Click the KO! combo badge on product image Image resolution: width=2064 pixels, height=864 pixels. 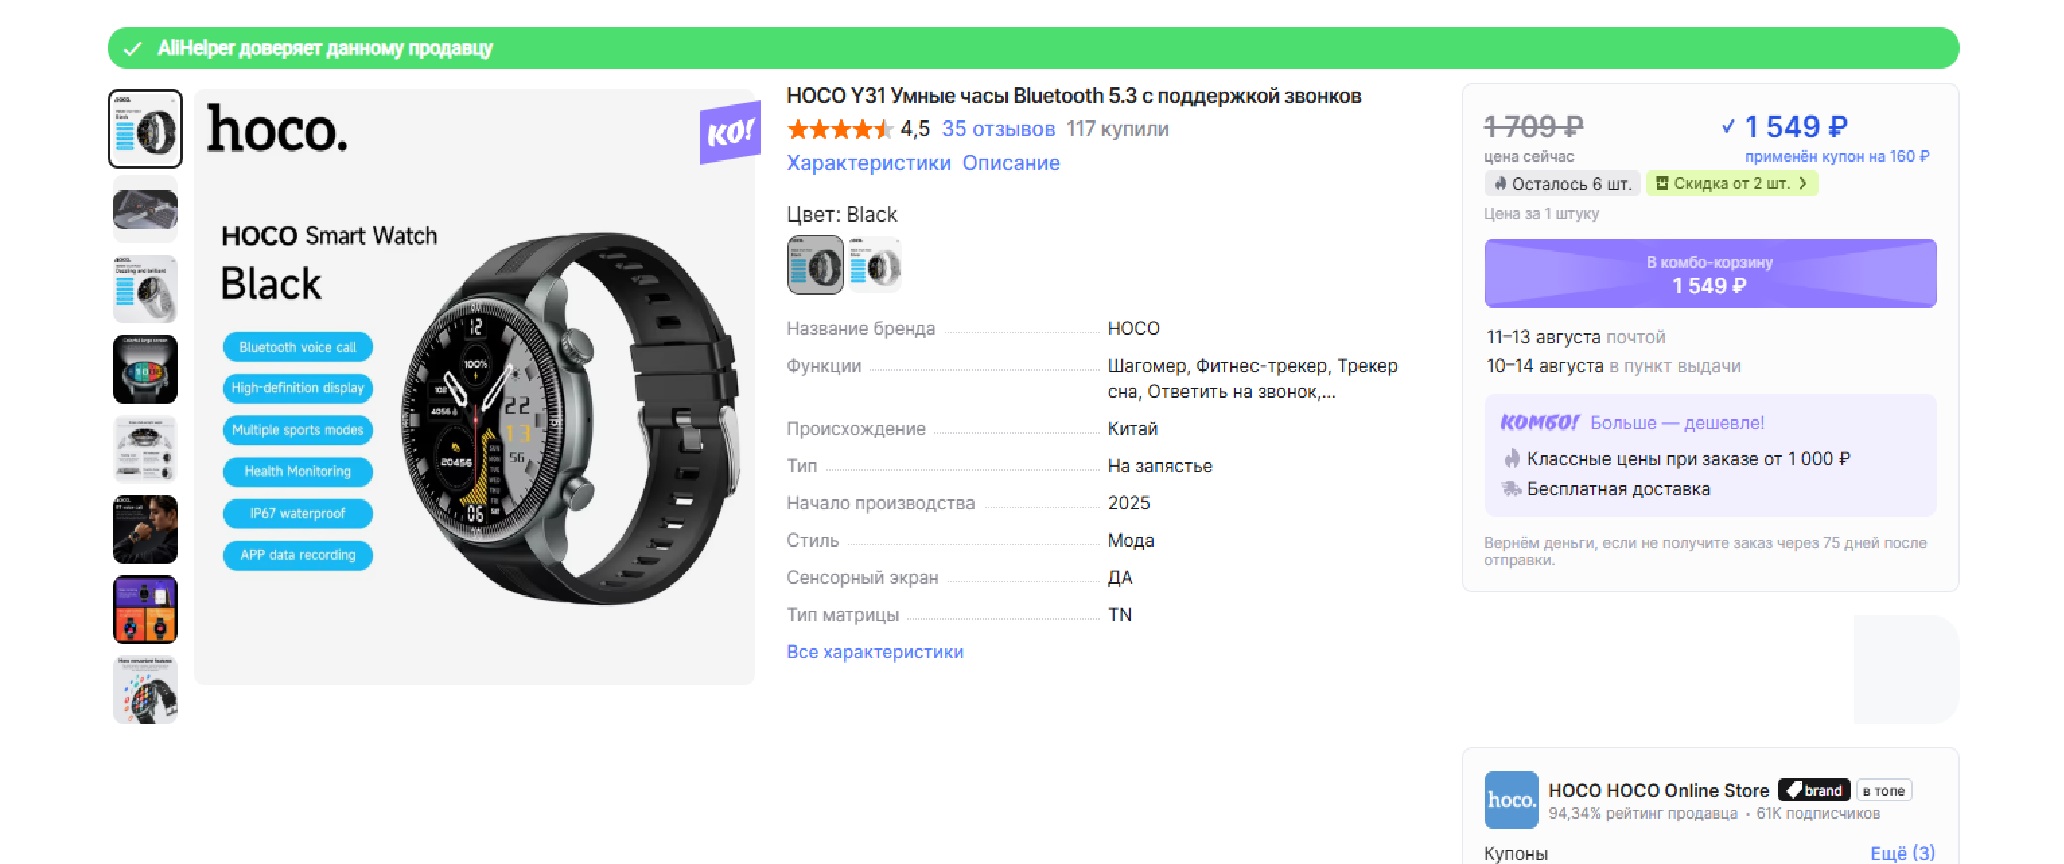[x=729, y=132]
